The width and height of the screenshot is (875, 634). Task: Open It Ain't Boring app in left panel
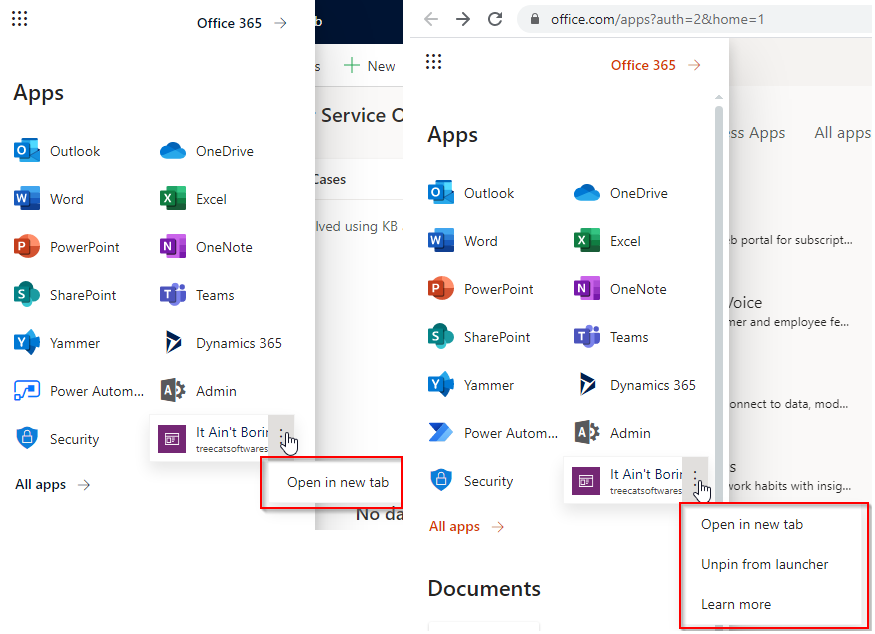(211, 439)
